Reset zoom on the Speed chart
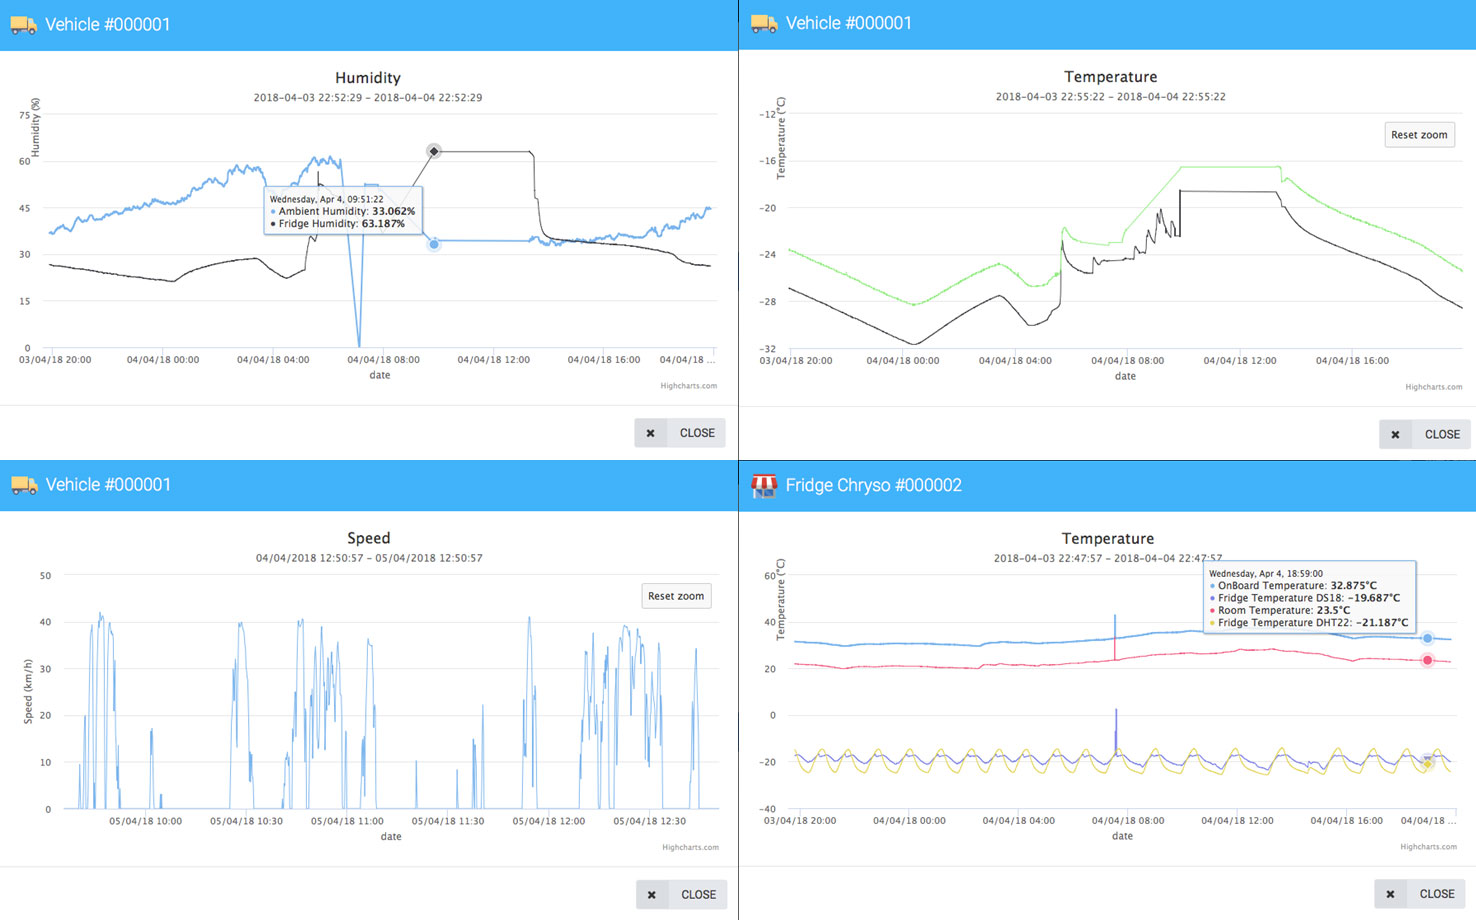Viewport: 1476px width, 920px height. click(675, 596)
